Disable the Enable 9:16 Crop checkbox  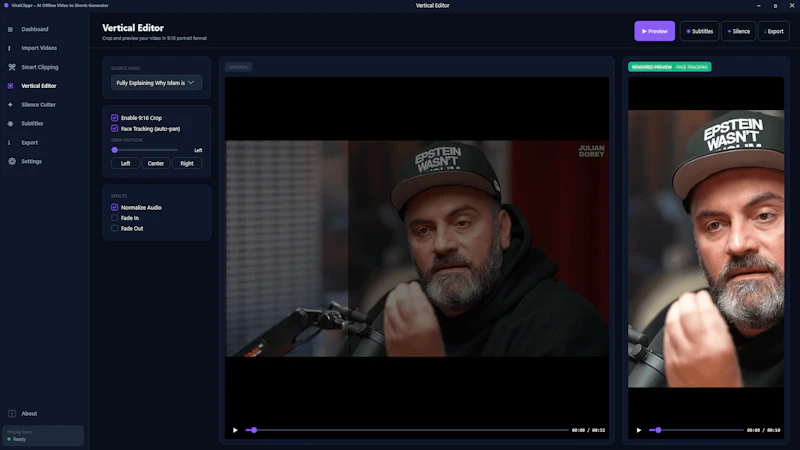click(x=114, y=117)
